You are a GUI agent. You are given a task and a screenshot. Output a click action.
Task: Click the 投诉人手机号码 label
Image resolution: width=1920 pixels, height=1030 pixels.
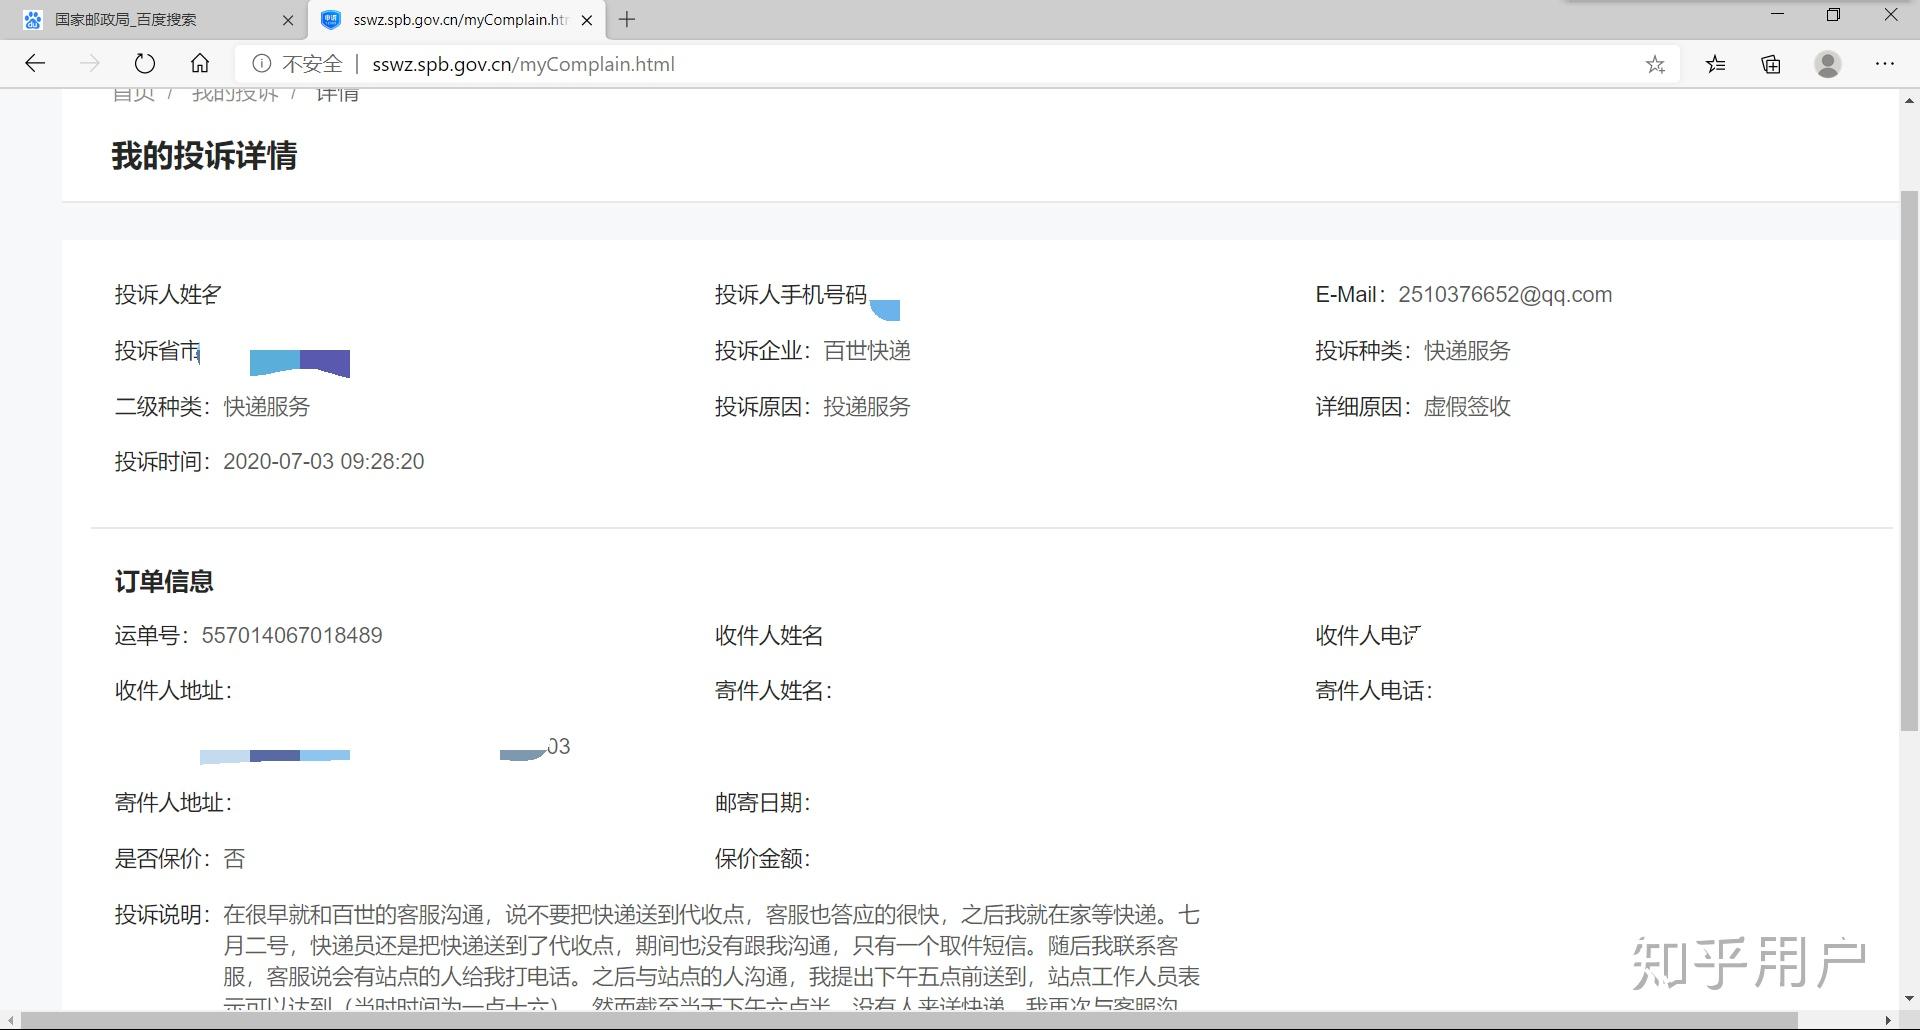[x=791, y=295]
